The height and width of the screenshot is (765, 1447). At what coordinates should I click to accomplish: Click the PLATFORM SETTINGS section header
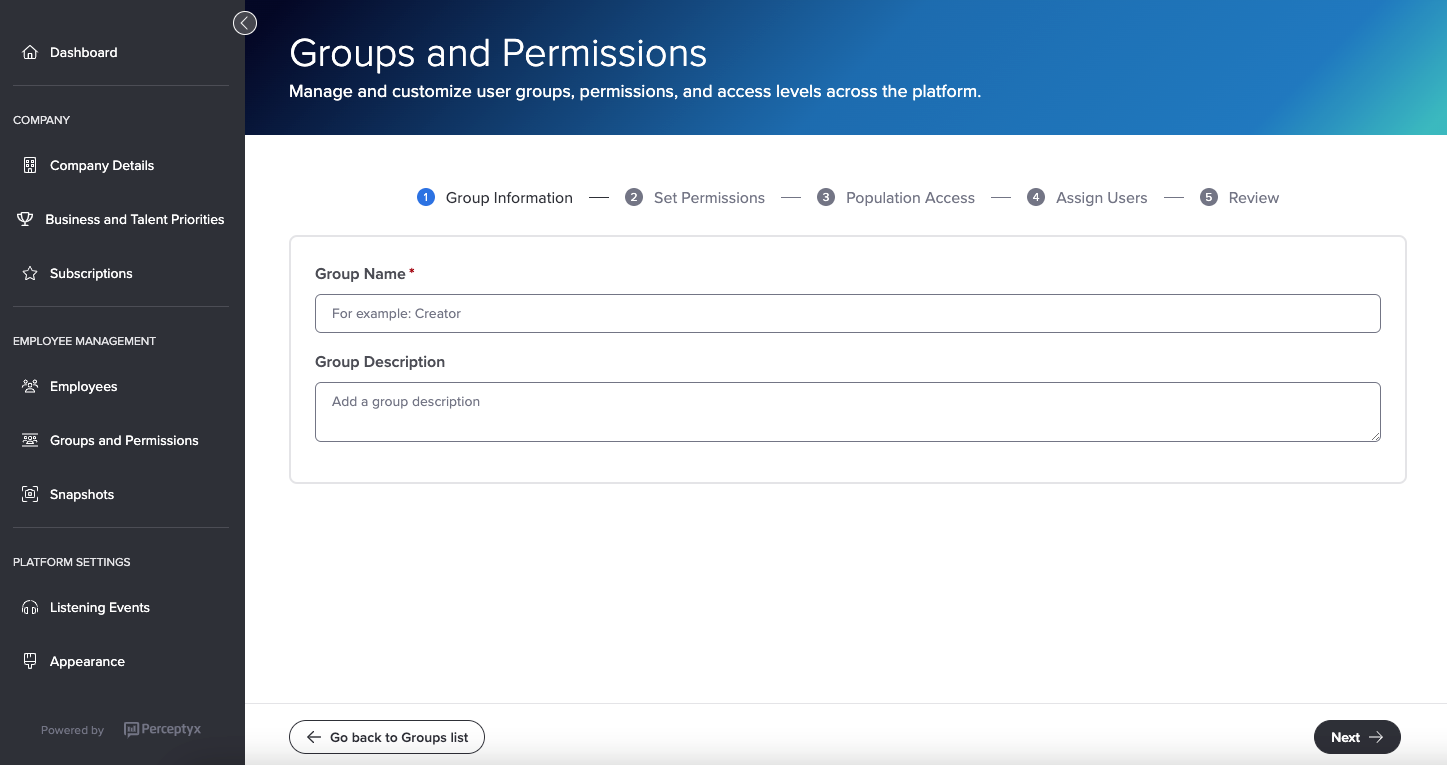[71, 562]
